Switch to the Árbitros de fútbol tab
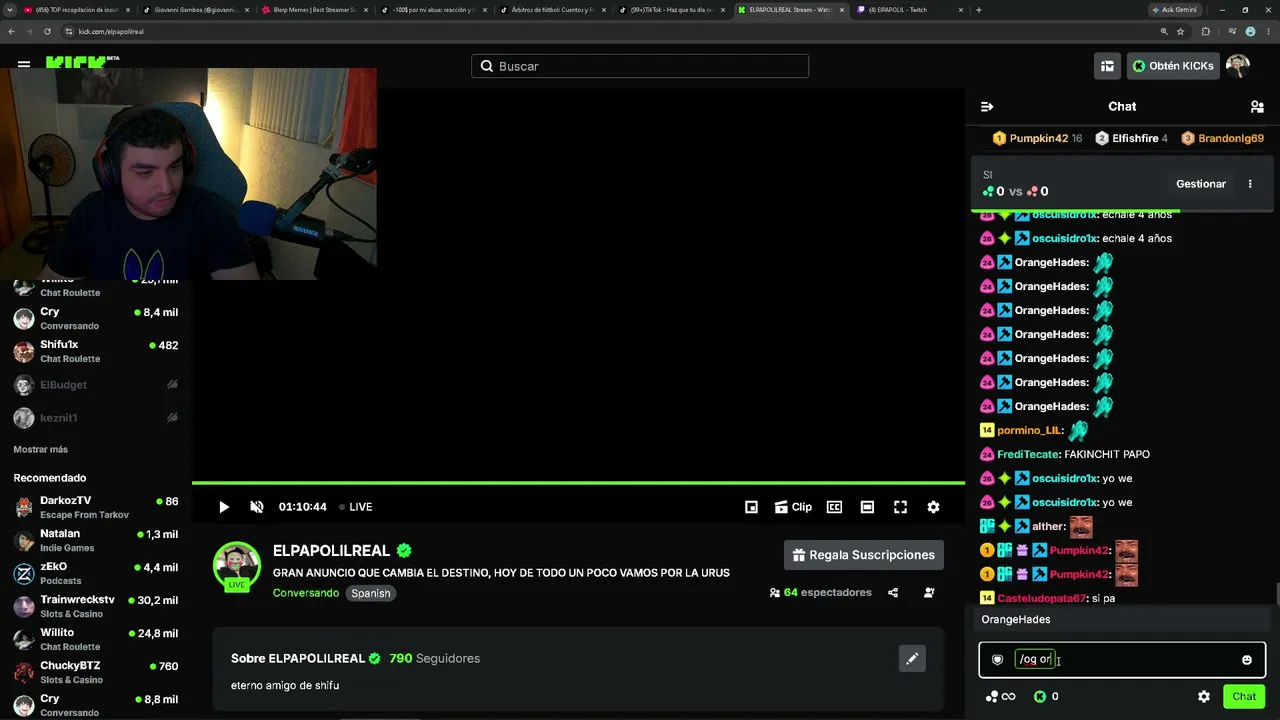This screenshot has width=1280, height=720. [550, 10]
